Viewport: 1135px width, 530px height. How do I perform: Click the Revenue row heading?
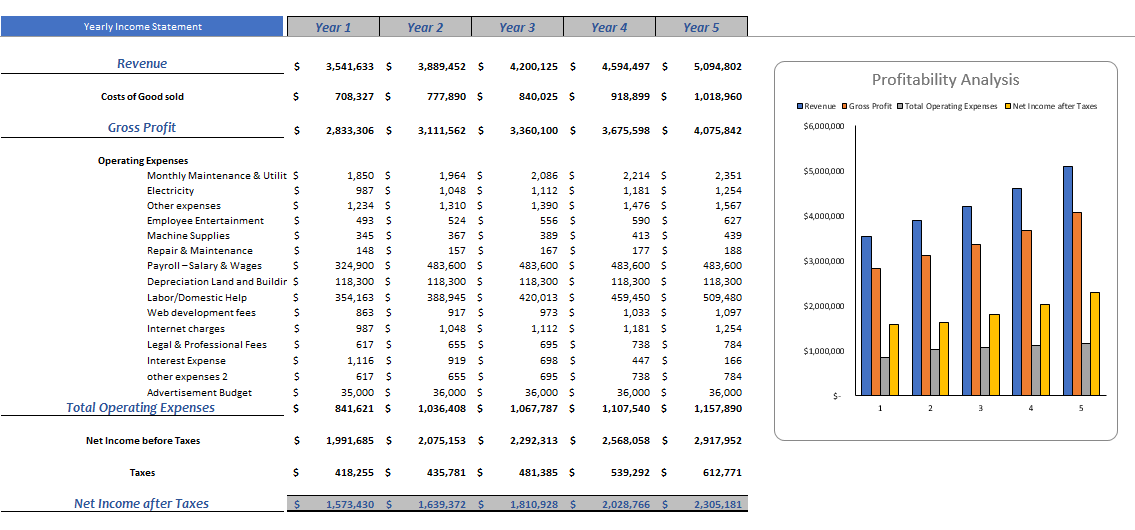tap(142, 64)
